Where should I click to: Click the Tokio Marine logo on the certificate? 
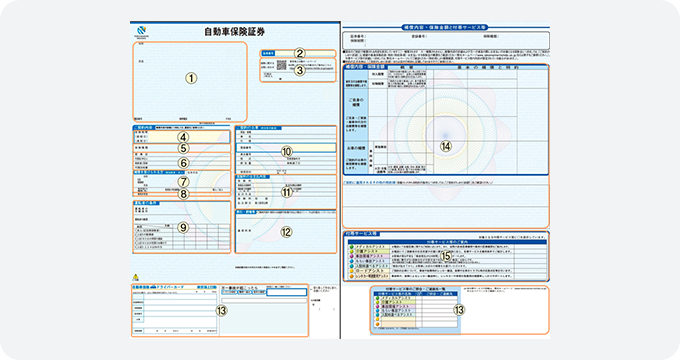[x=141, y=32]
